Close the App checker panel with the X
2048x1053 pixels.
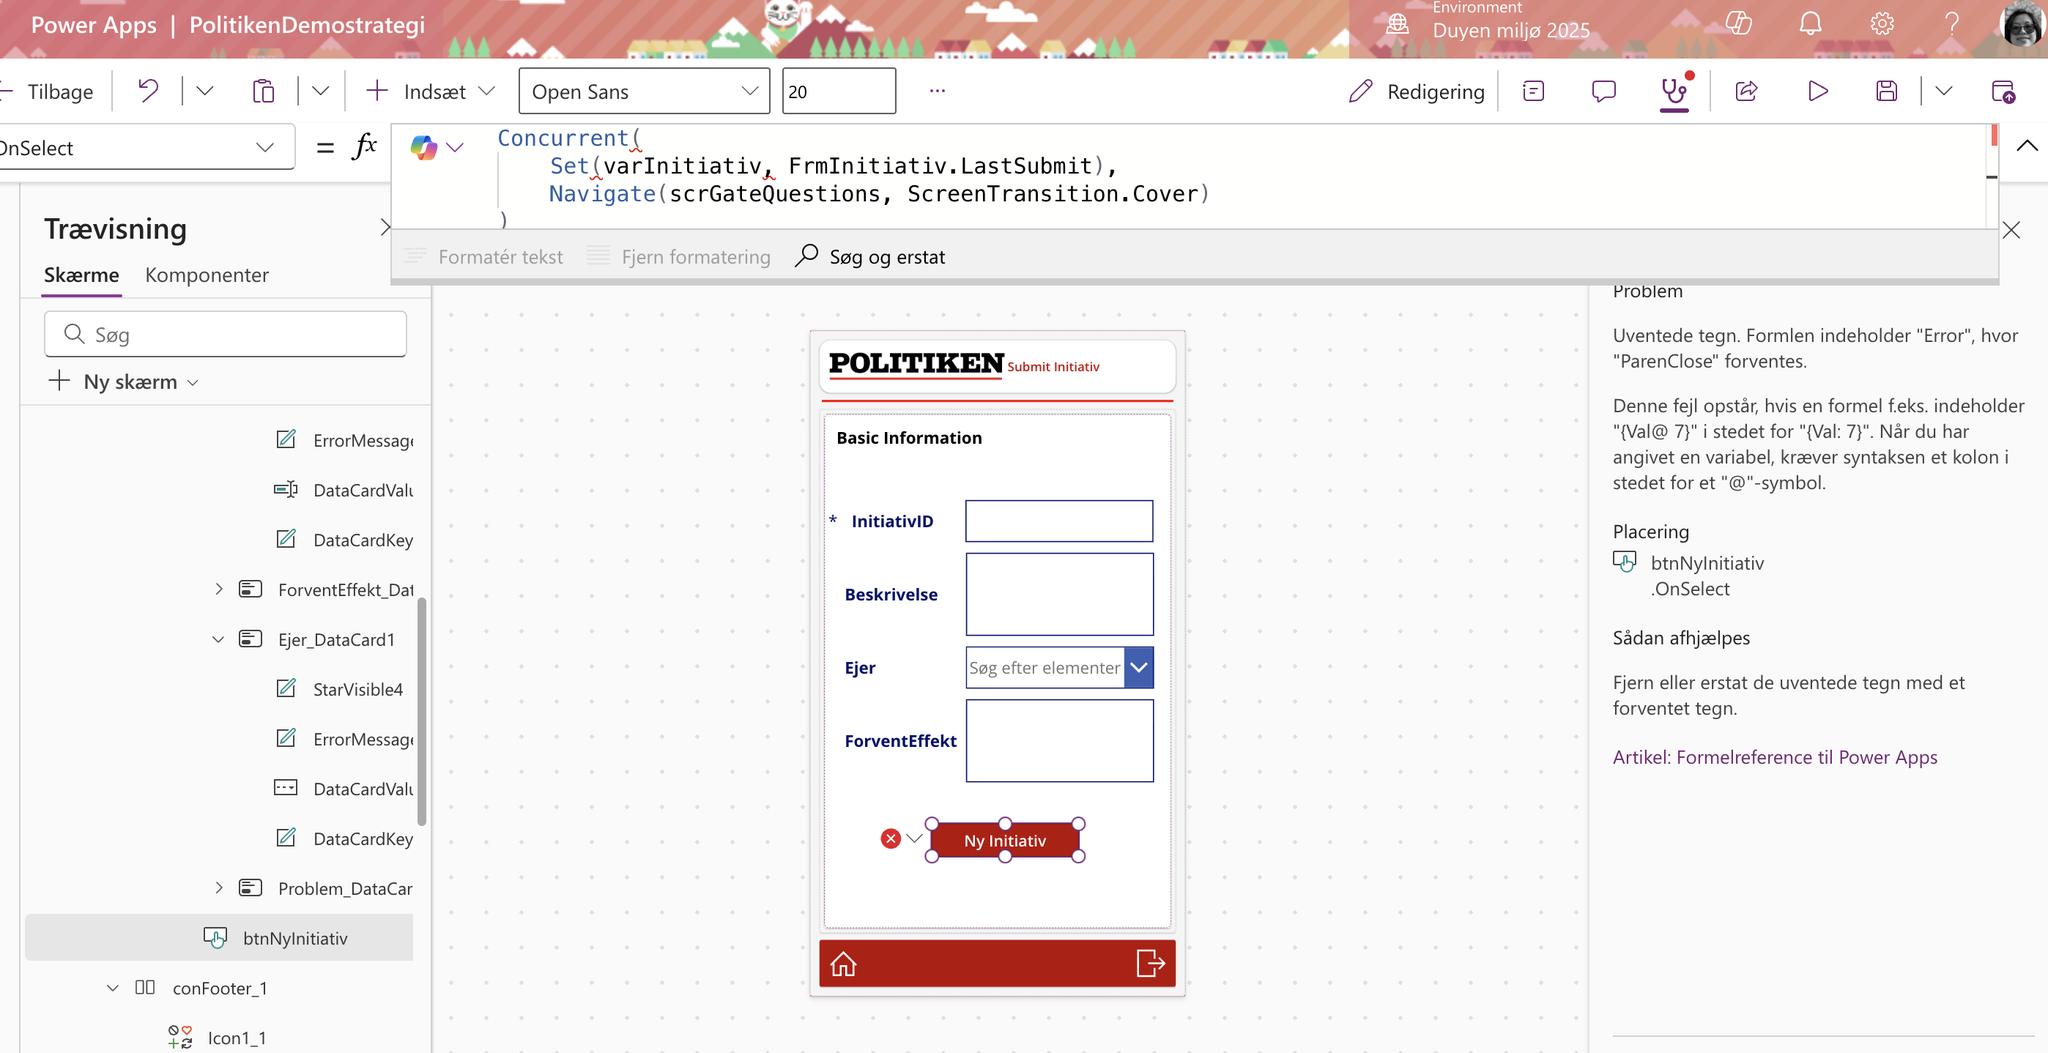2011,230
